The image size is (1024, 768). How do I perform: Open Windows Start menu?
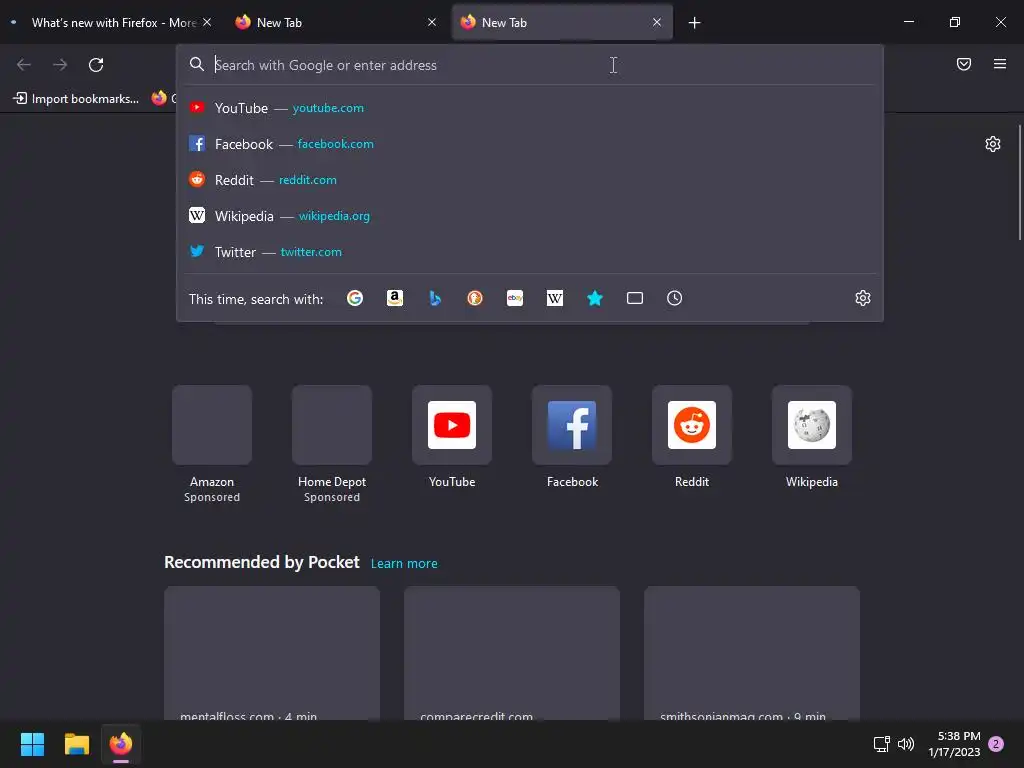[32, 744]
